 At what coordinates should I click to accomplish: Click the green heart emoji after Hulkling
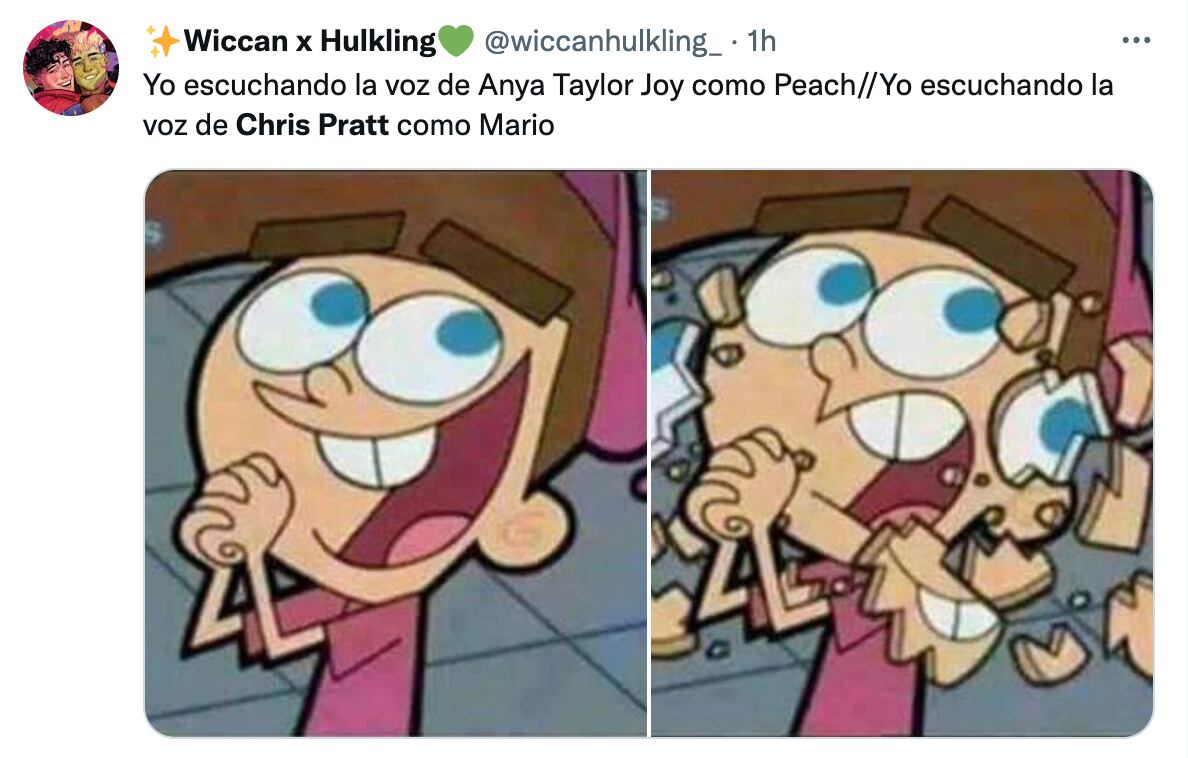tap(456, 41)
